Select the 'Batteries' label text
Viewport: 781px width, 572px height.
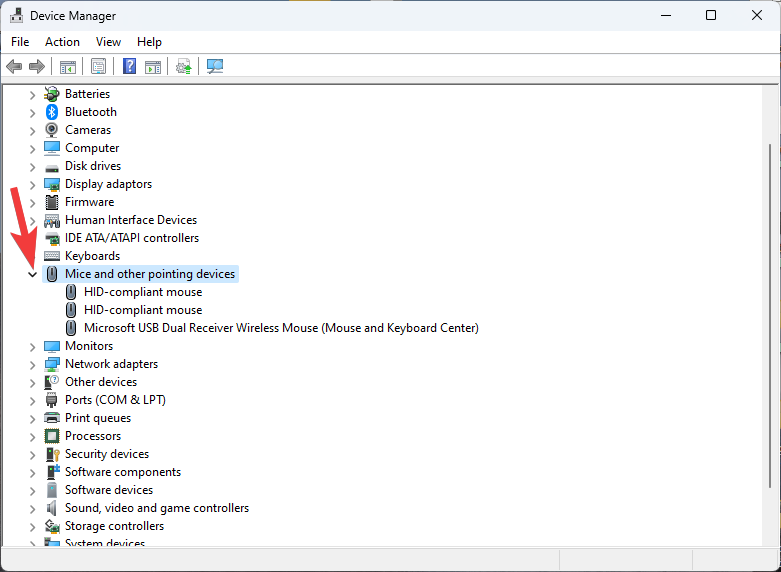(88, 94)
